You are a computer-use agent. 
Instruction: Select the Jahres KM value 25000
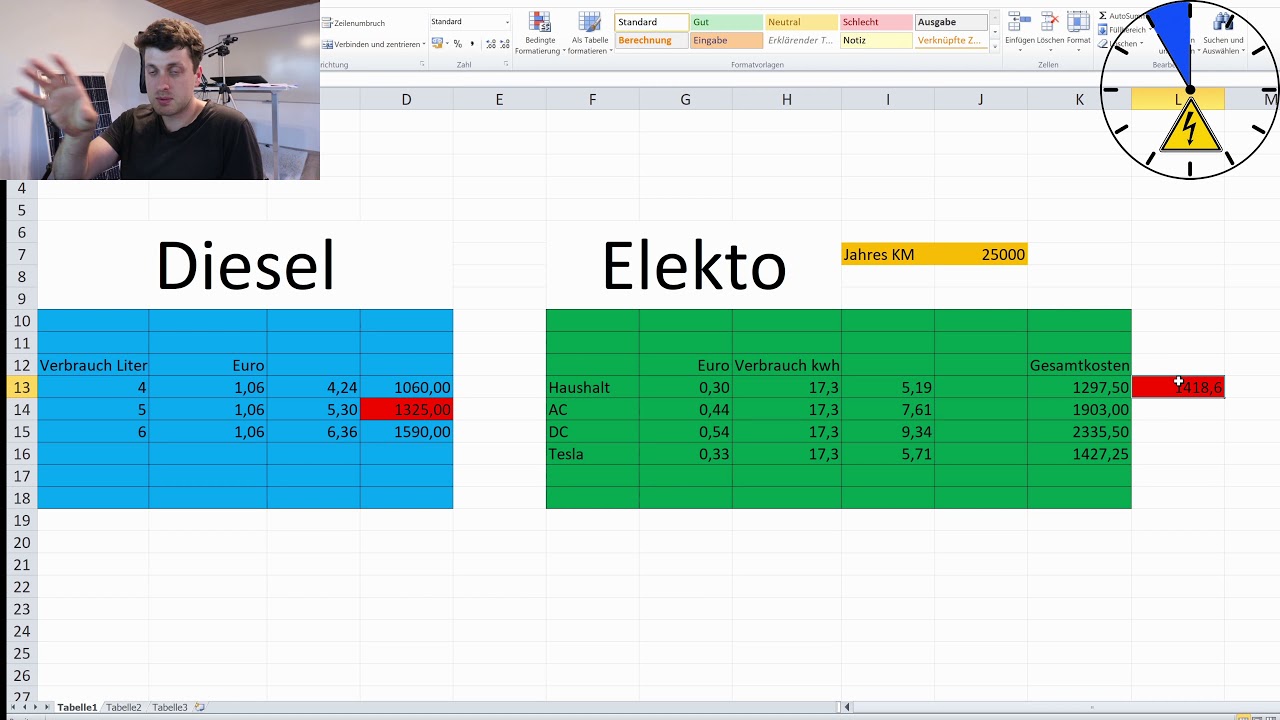pyautogui.click(x=981, y=254)
